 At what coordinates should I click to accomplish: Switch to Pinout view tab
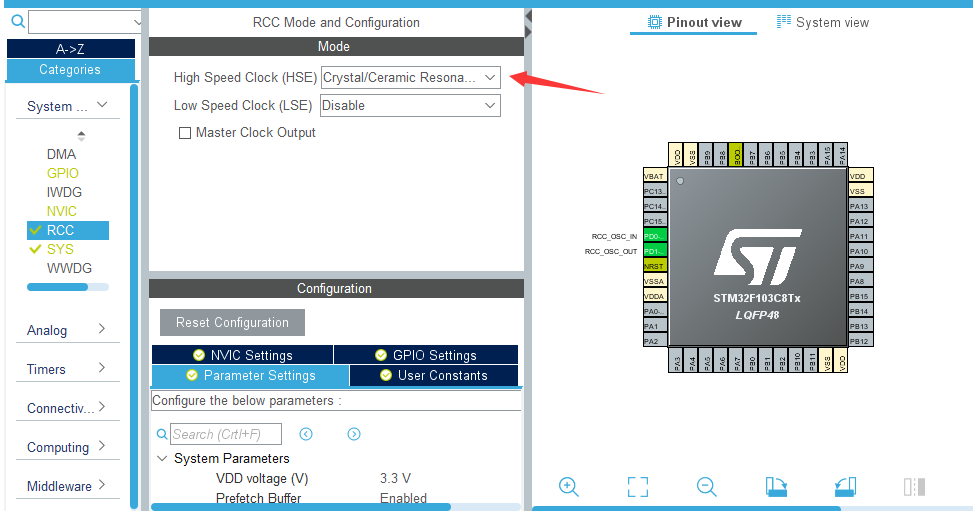click(694, 22)
